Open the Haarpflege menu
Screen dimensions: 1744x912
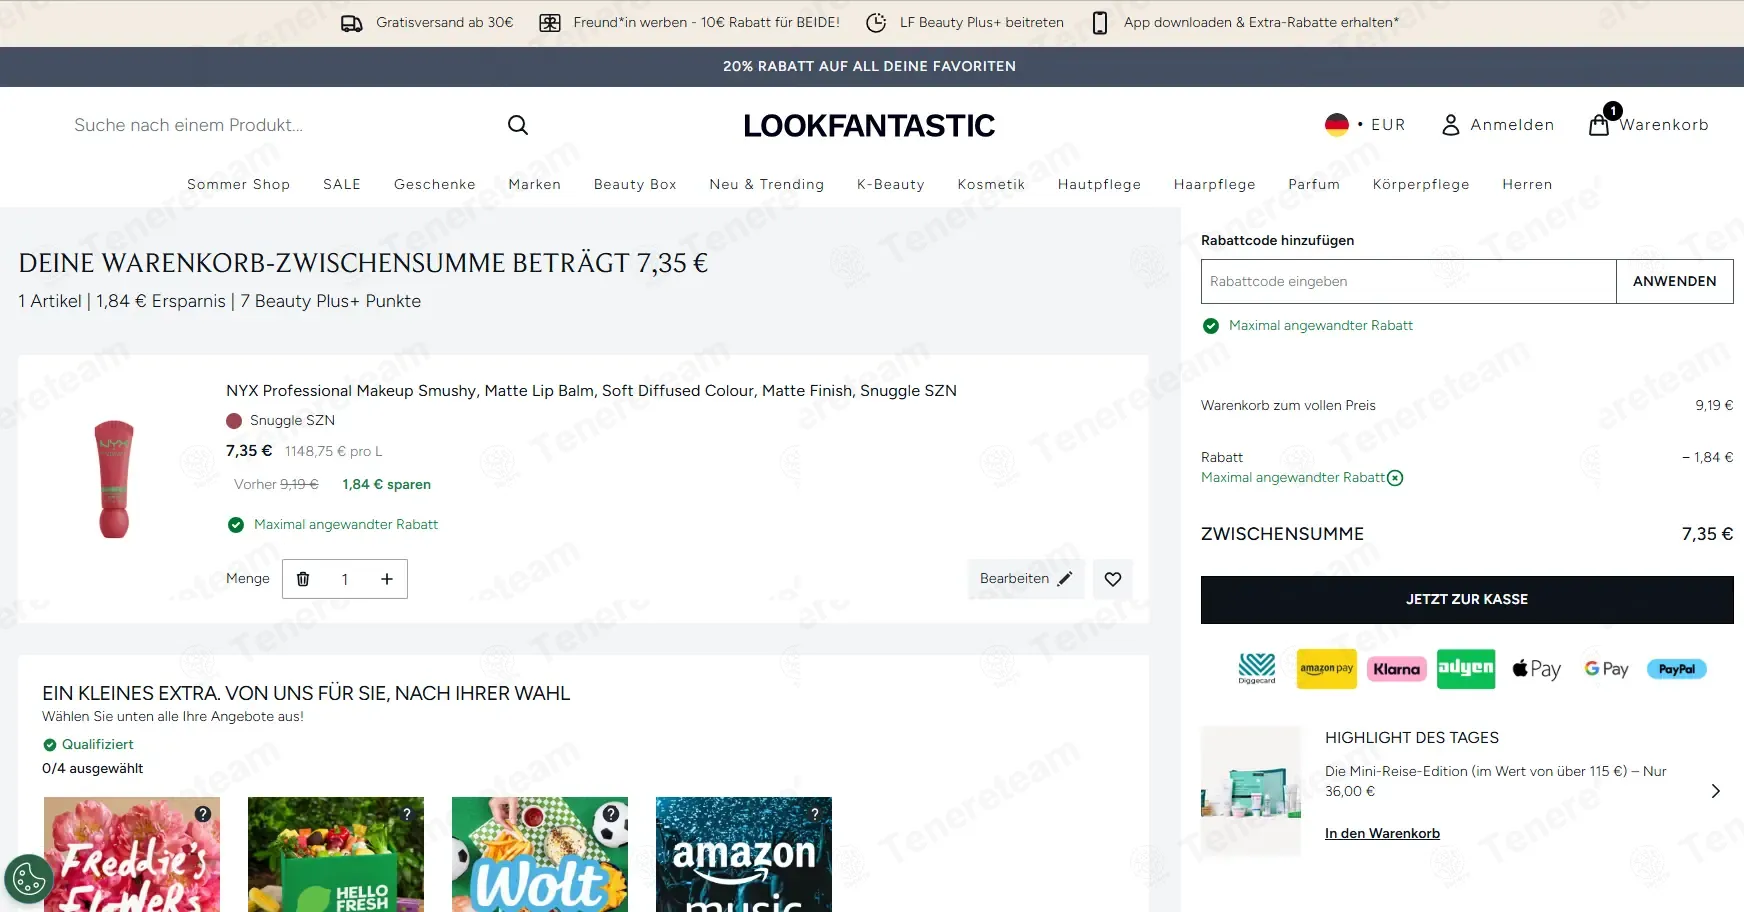[x=1214, y=184]
